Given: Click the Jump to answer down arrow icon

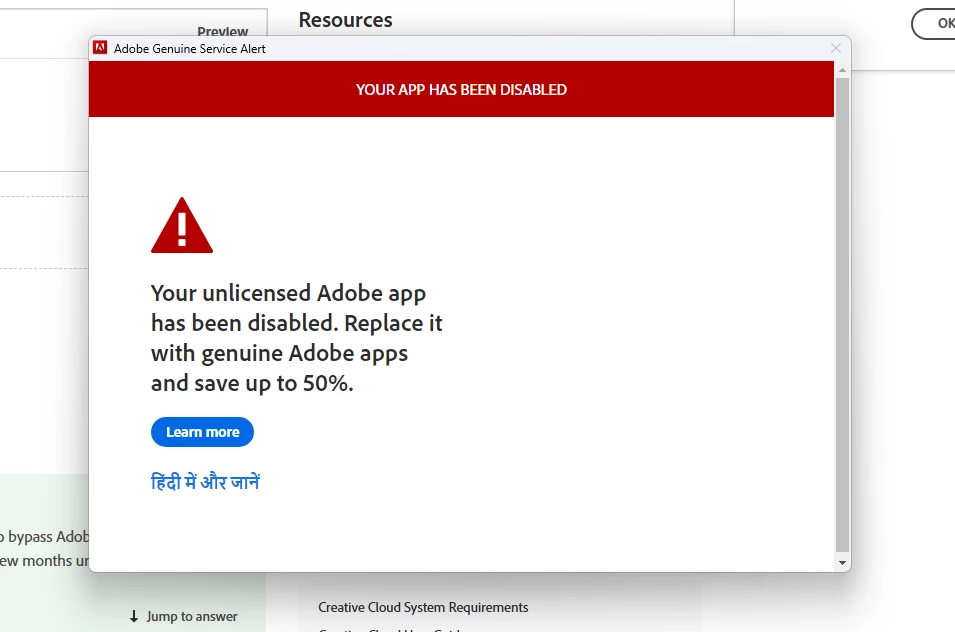Looking at the screenshot, I should point(134,616).
